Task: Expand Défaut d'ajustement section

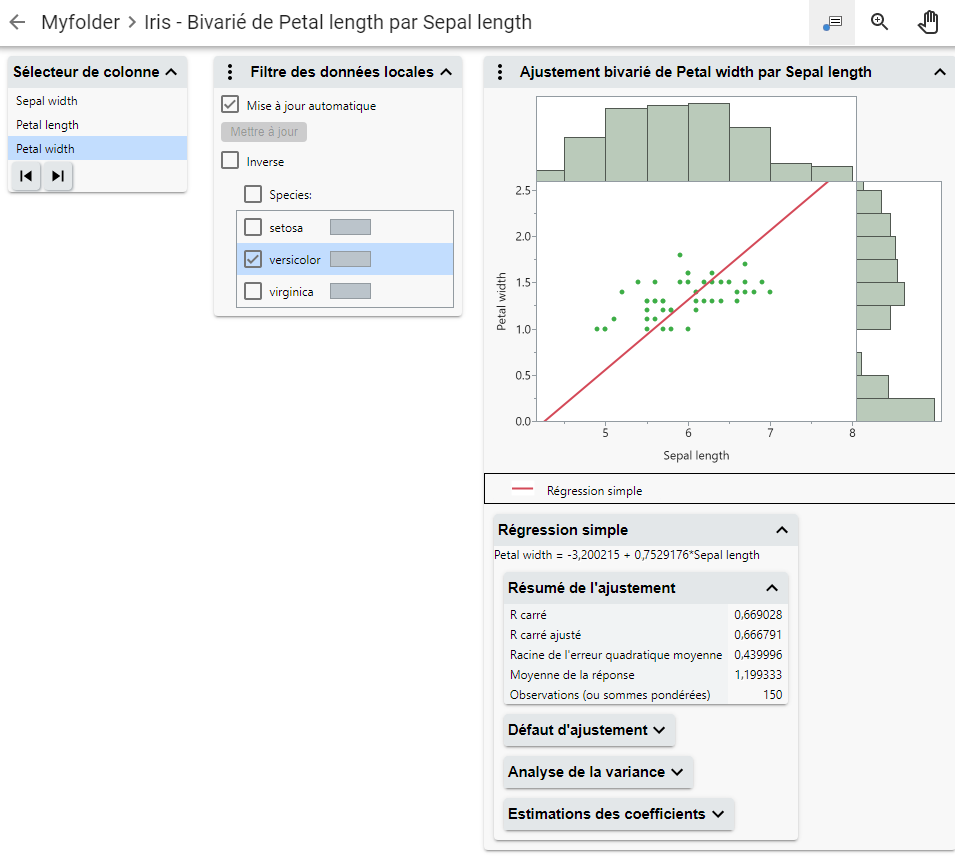Action: [x=588, y=730]
